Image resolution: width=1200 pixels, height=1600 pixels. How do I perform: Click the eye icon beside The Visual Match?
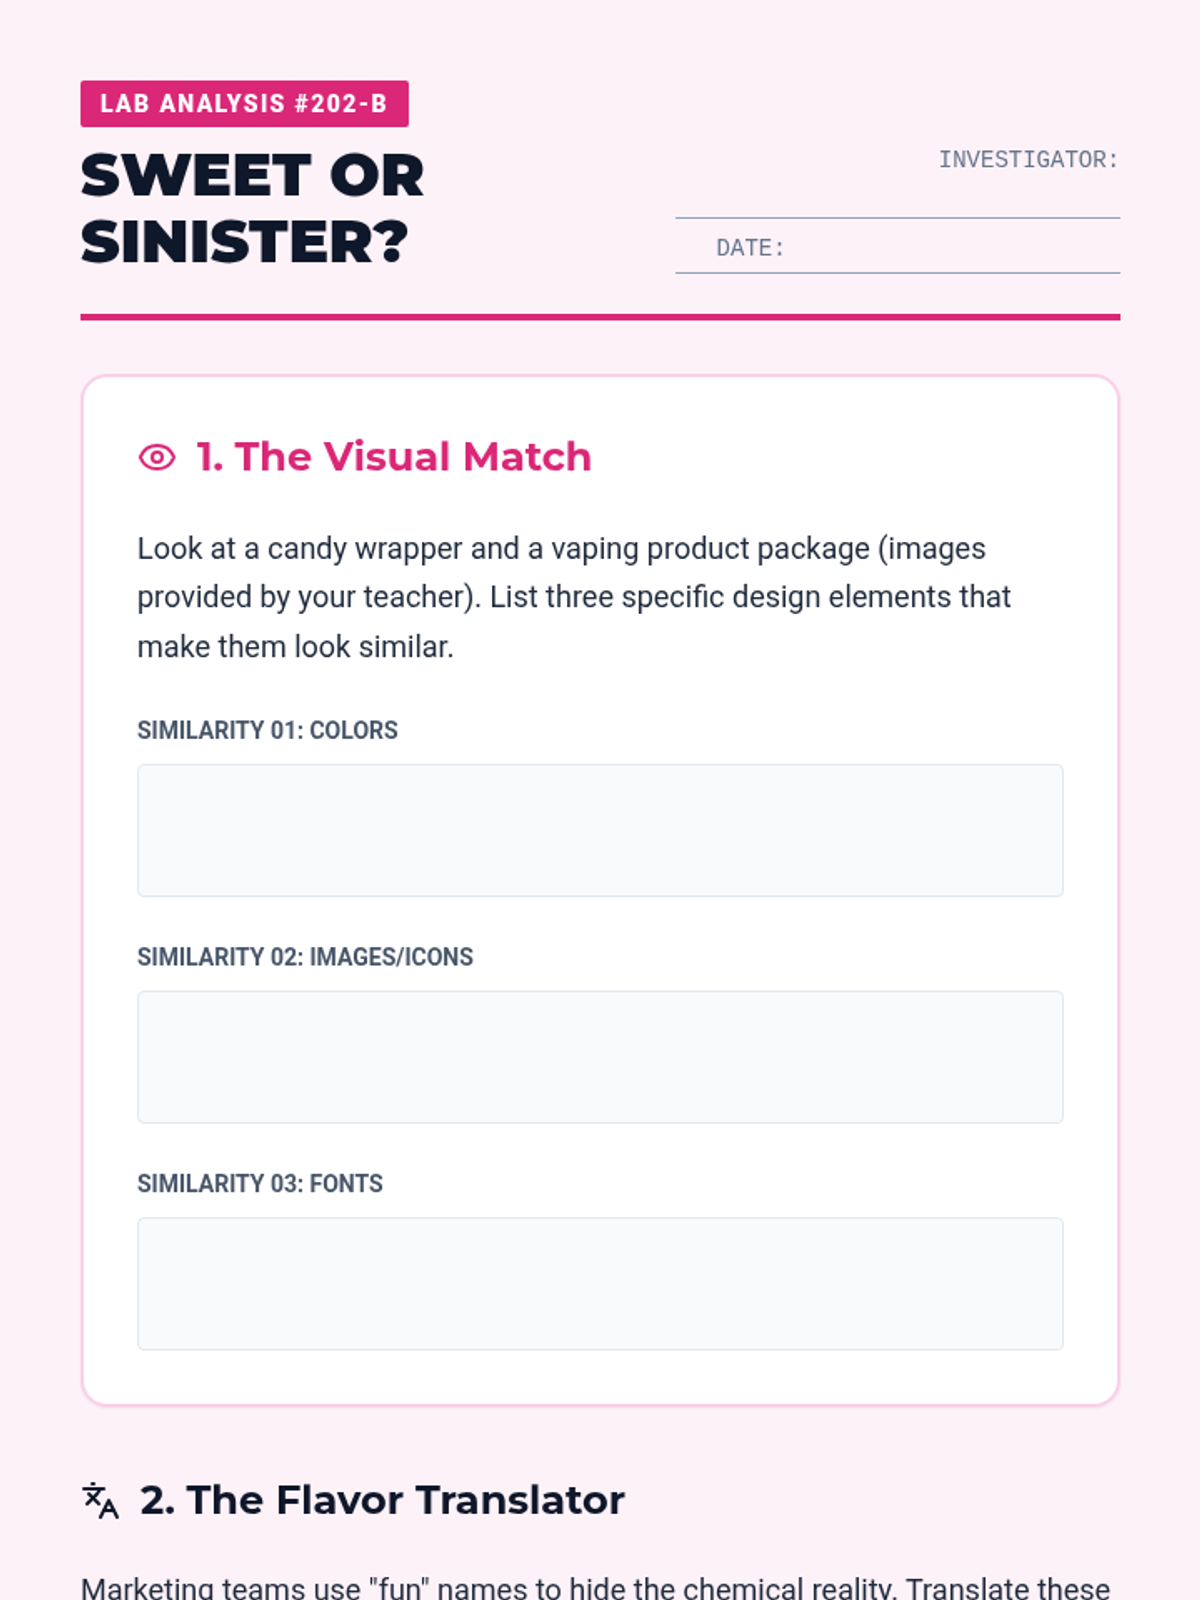pyautogui.click(x=157, y=457)
